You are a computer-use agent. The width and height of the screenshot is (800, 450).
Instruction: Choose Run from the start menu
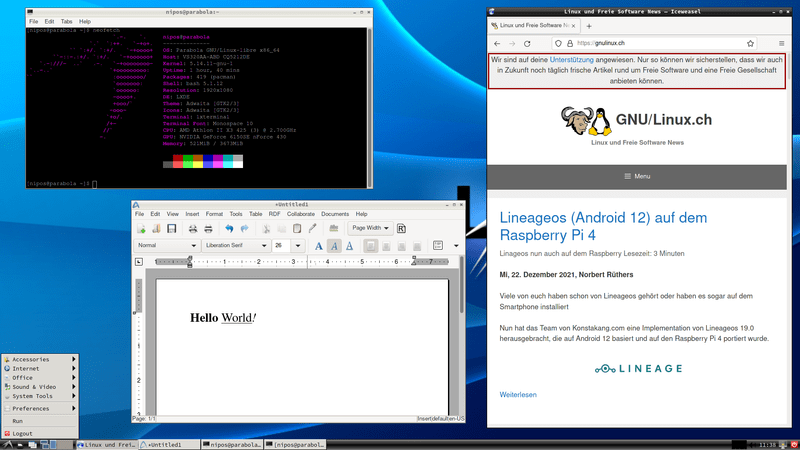(x=40, y=421)
